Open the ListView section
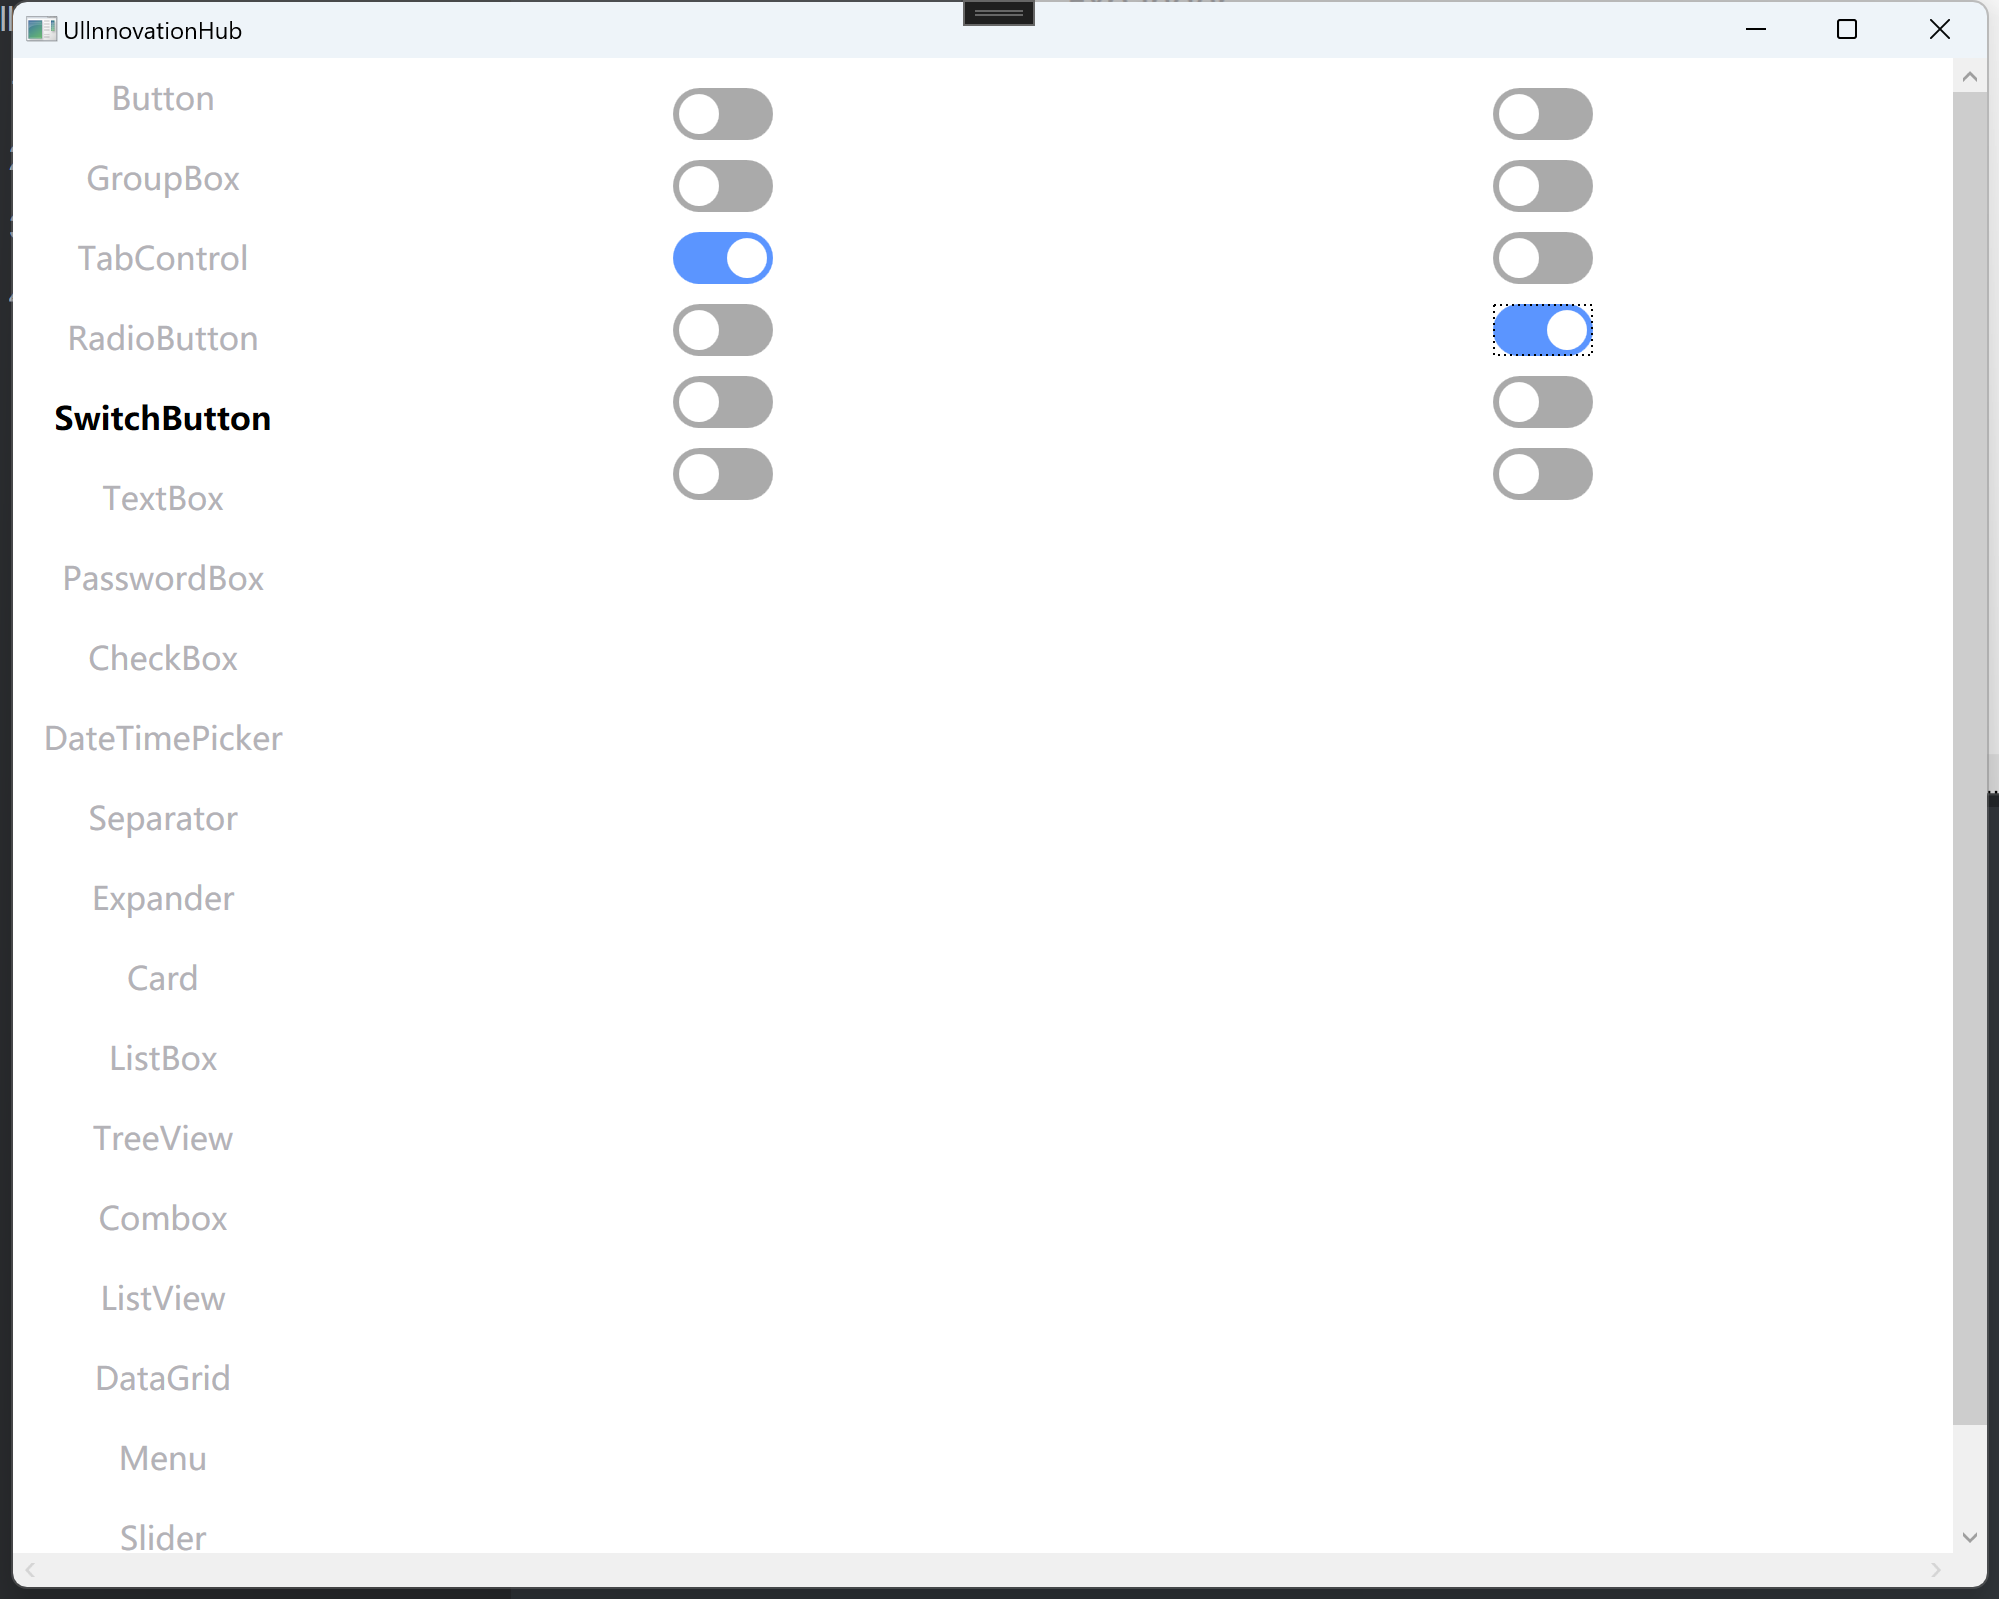The height and width of the screenshot is (1599, 1999). 162,1297
